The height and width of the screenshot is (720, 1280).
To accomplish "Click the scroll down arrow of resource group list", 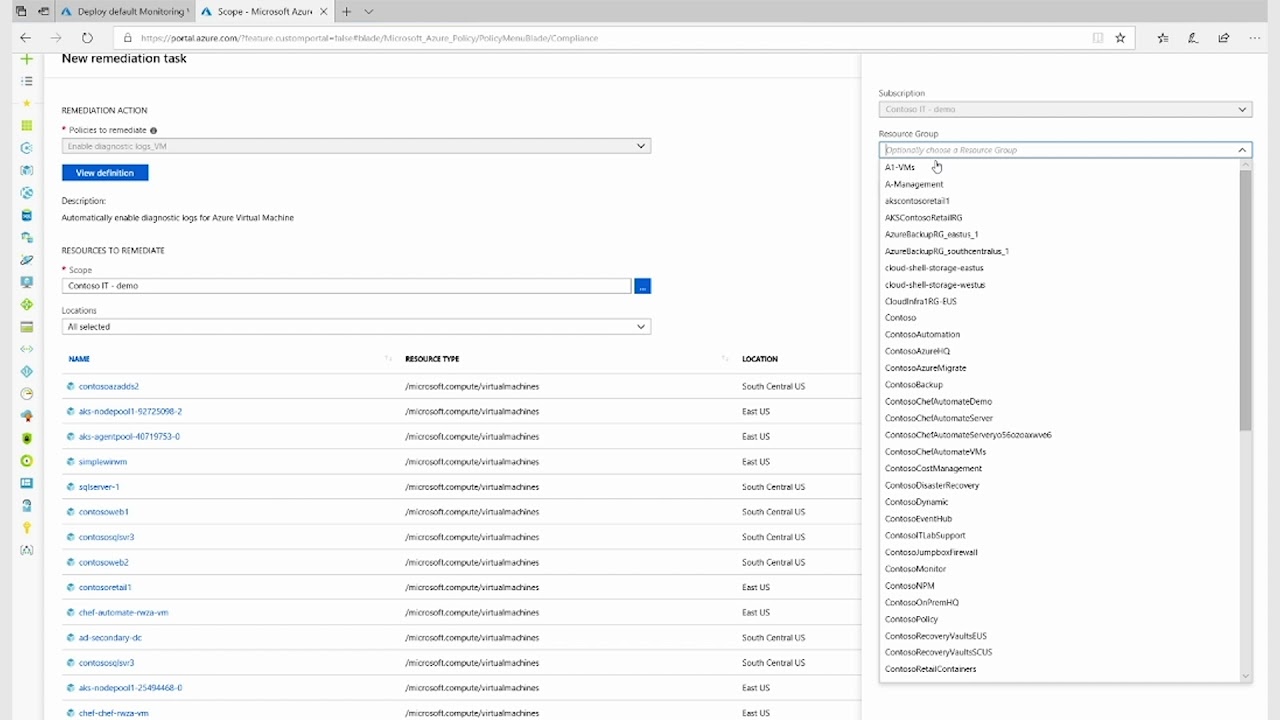I will pos(1245,677).
